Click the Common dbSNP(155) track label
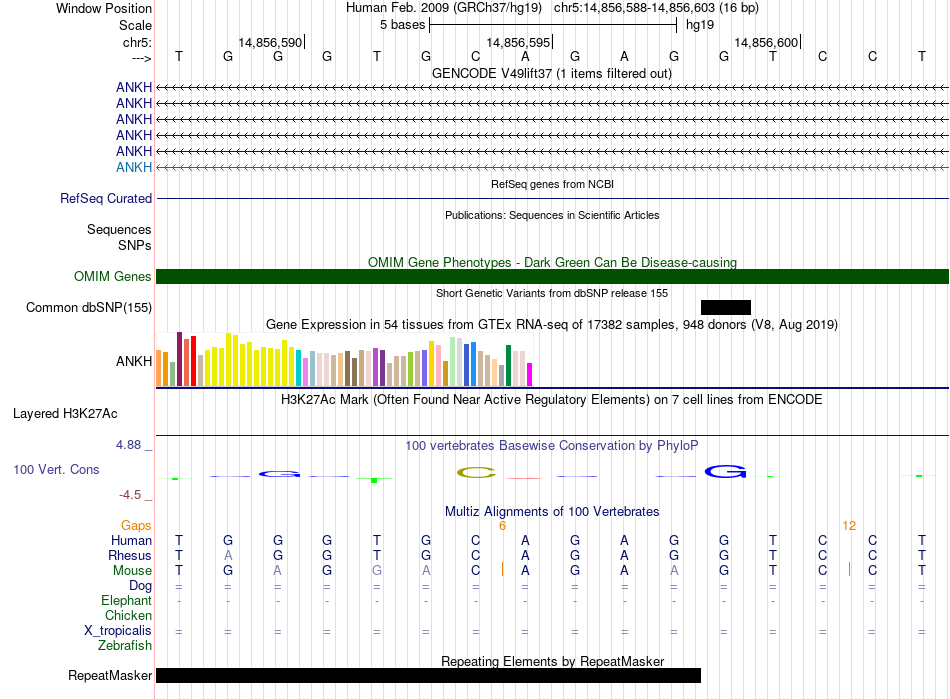Viewport: 950px width, 699px height. [89, 308]
